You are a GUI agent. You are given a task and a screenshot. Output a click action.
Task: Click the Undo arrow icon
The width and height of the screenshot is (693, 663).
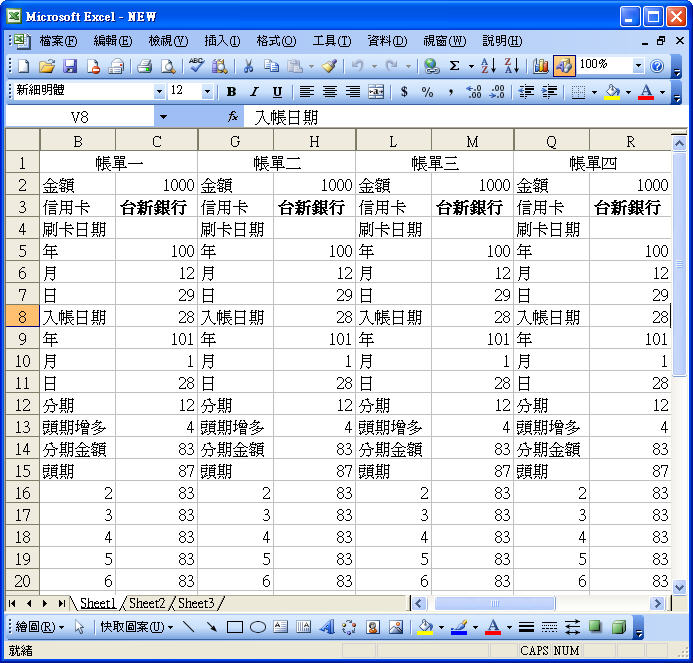coord(358,66)
